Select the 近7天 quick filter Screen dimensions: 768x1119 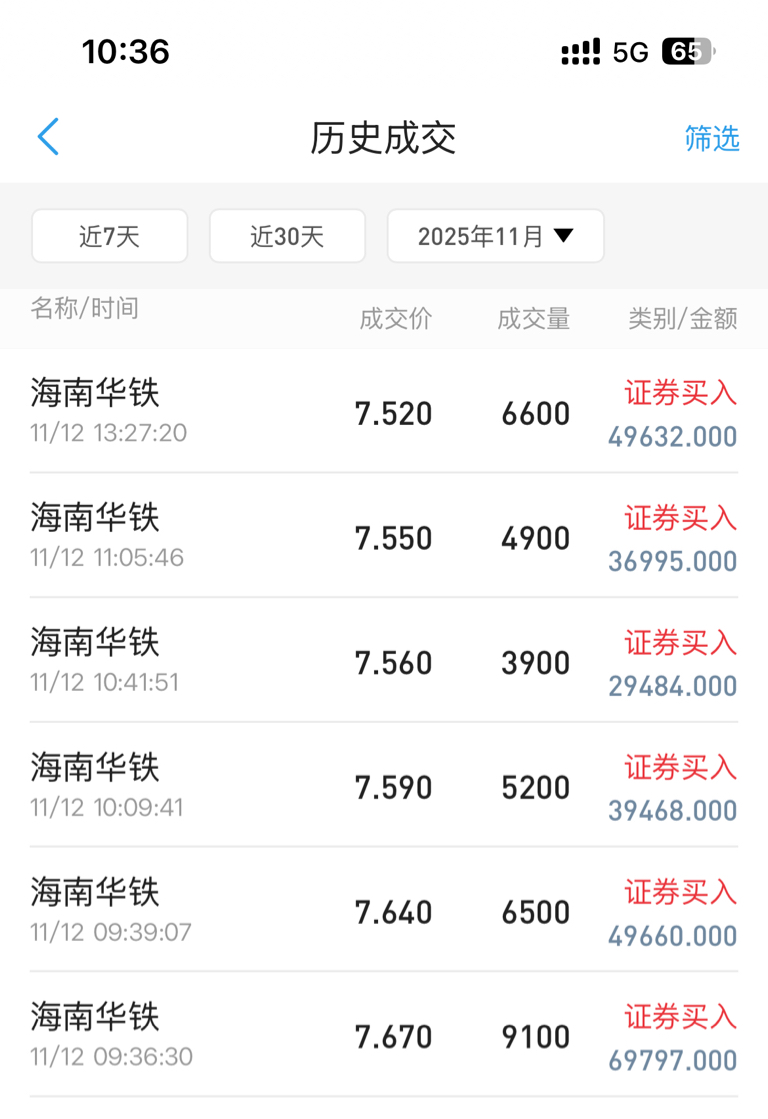[110, 236]
